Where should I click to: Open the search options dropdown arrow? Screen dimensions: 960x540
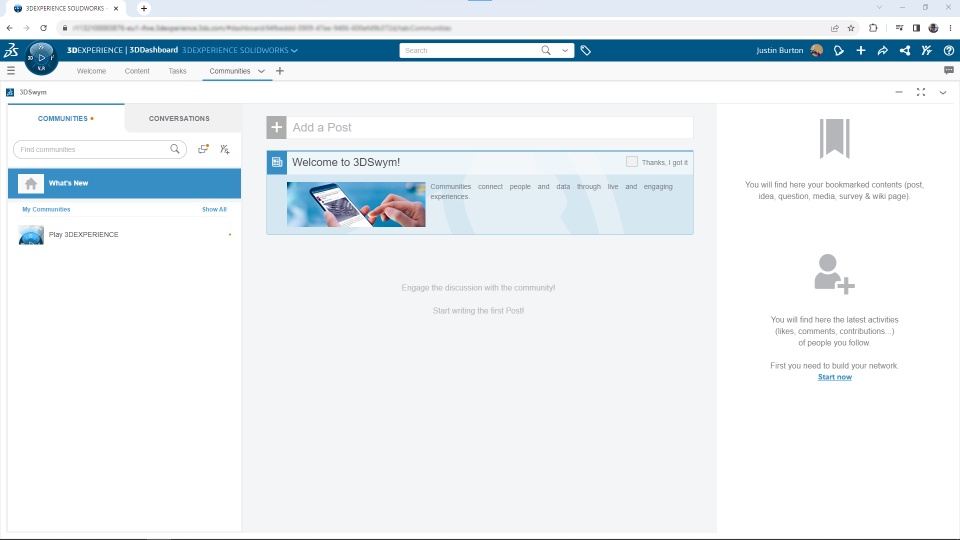564,50
